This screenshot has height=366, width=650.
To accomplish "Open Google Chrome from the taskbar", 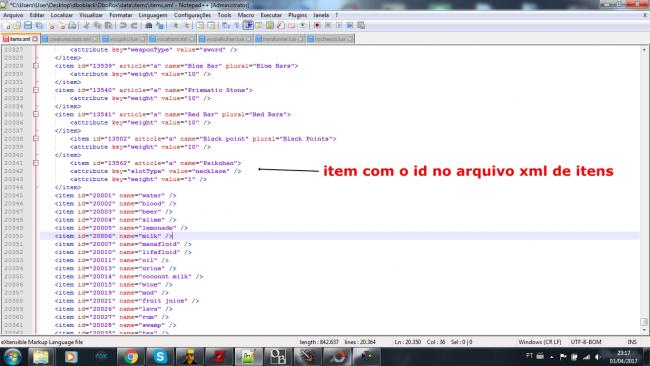I will pyautogui.click(x=131, y=356).
